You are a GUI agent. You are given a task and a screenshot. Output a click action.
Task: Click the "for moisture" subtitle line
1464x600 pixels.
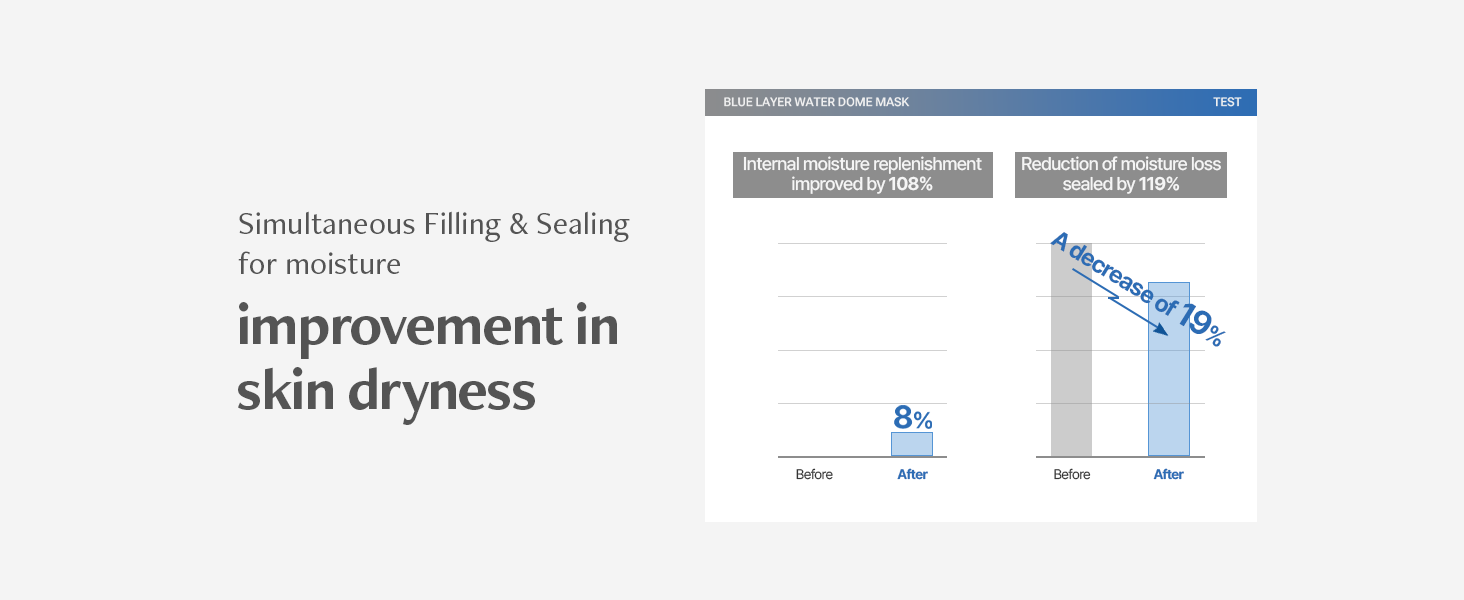319,264
